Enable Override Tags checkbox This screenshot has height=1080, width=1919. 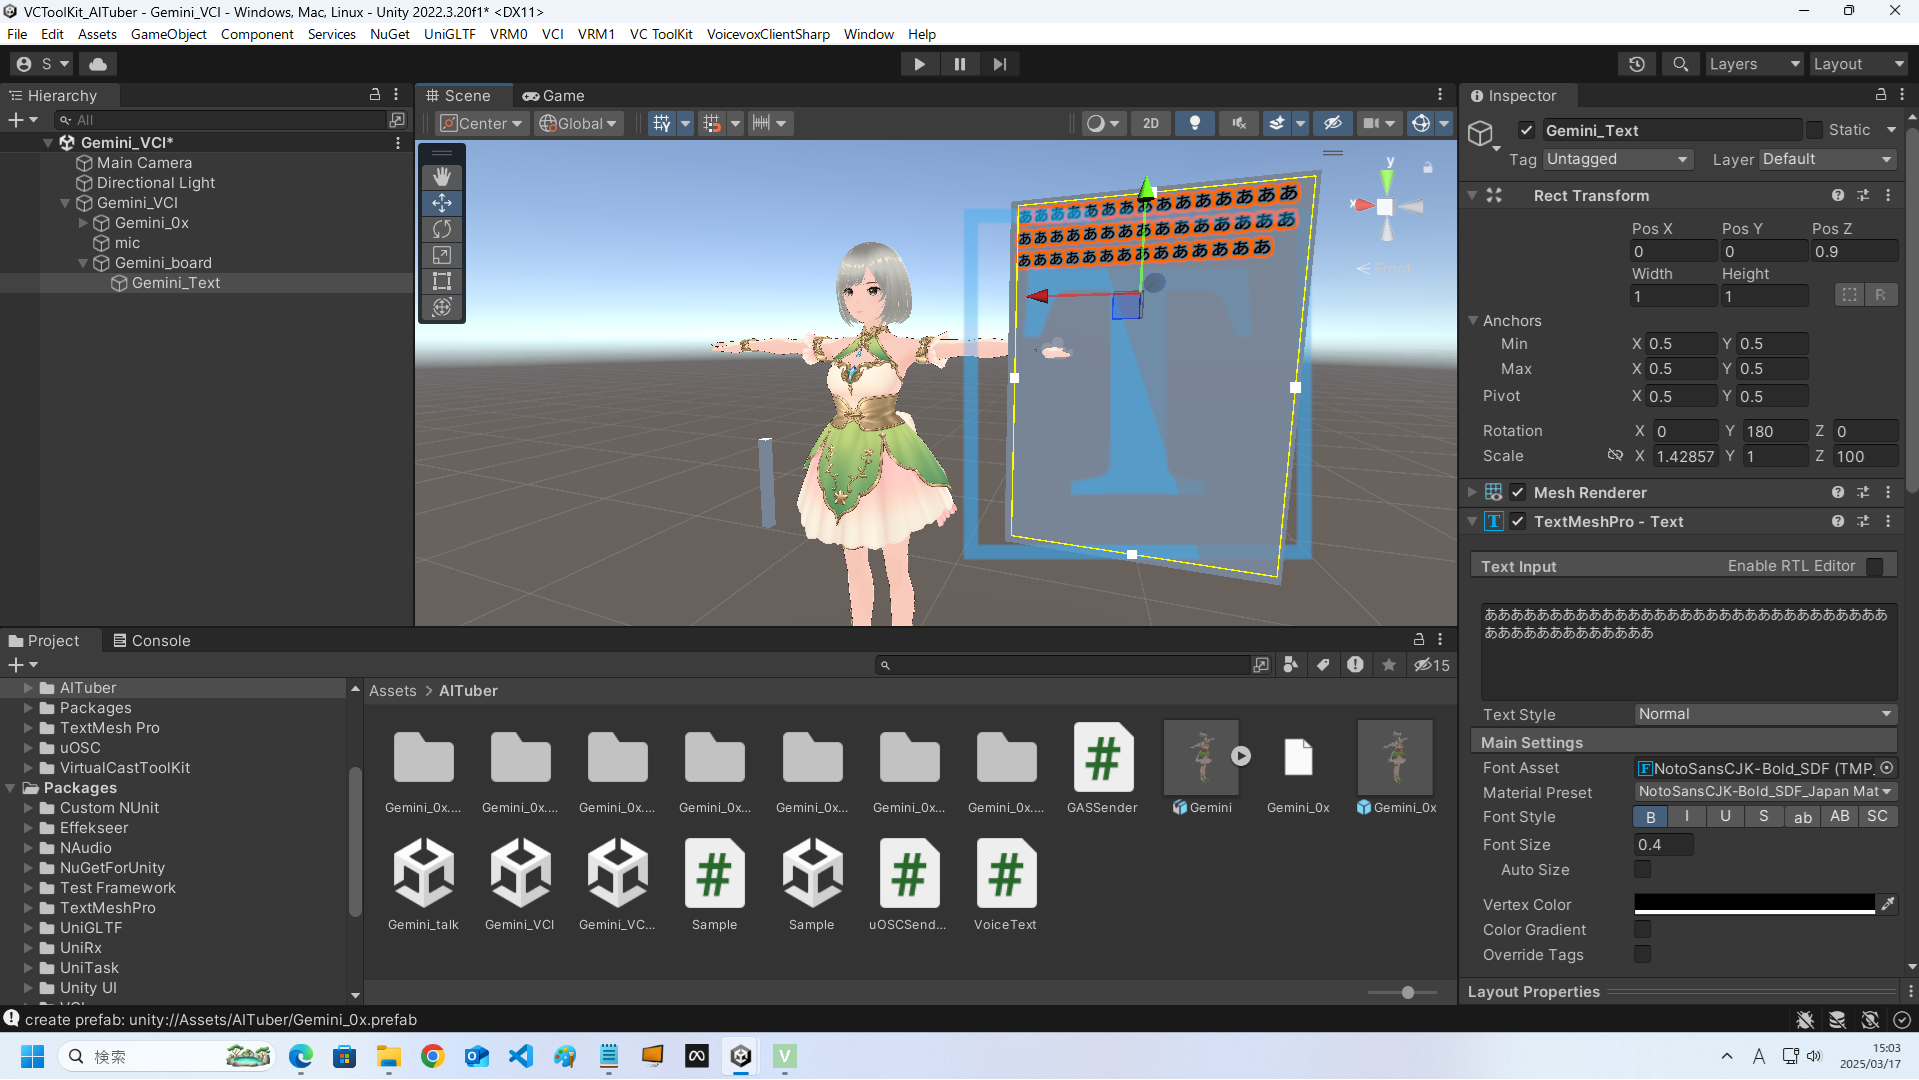[x=1642, y=955]
